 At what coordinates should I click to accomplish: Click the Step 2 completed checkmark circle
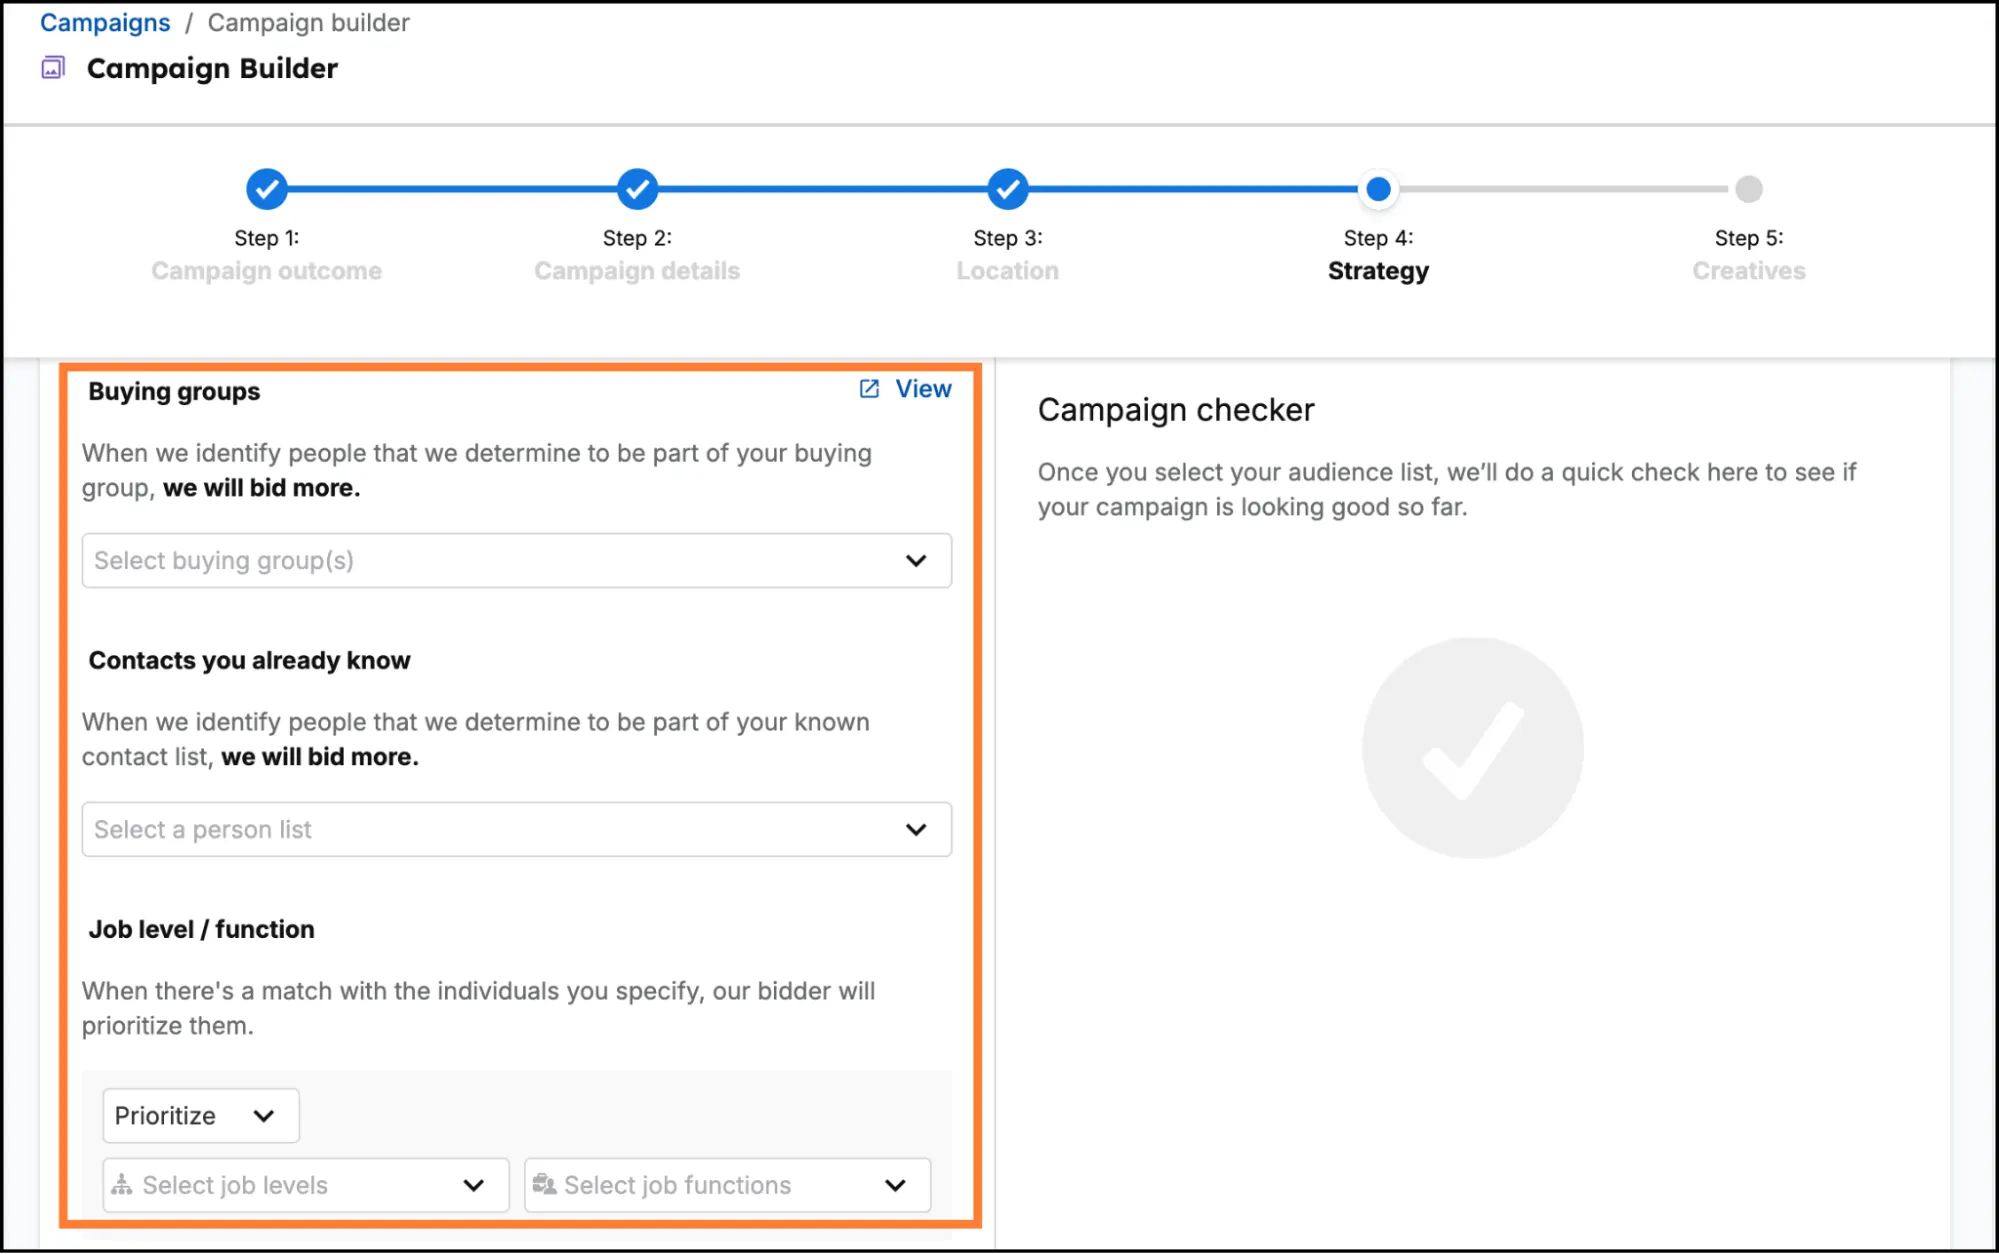pyautogui.click(x=636, y=188)
